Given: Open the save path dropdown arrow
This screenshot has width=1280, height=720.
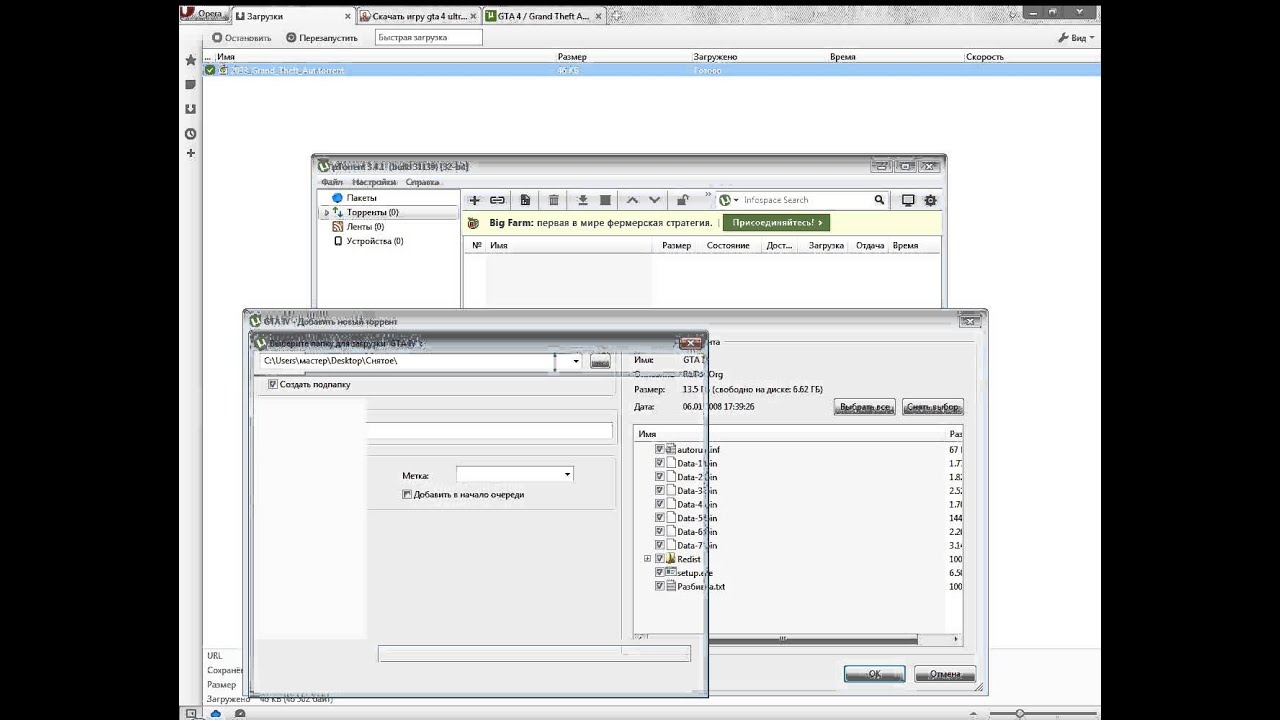Looking at the screenshot, I should (576, 361).
